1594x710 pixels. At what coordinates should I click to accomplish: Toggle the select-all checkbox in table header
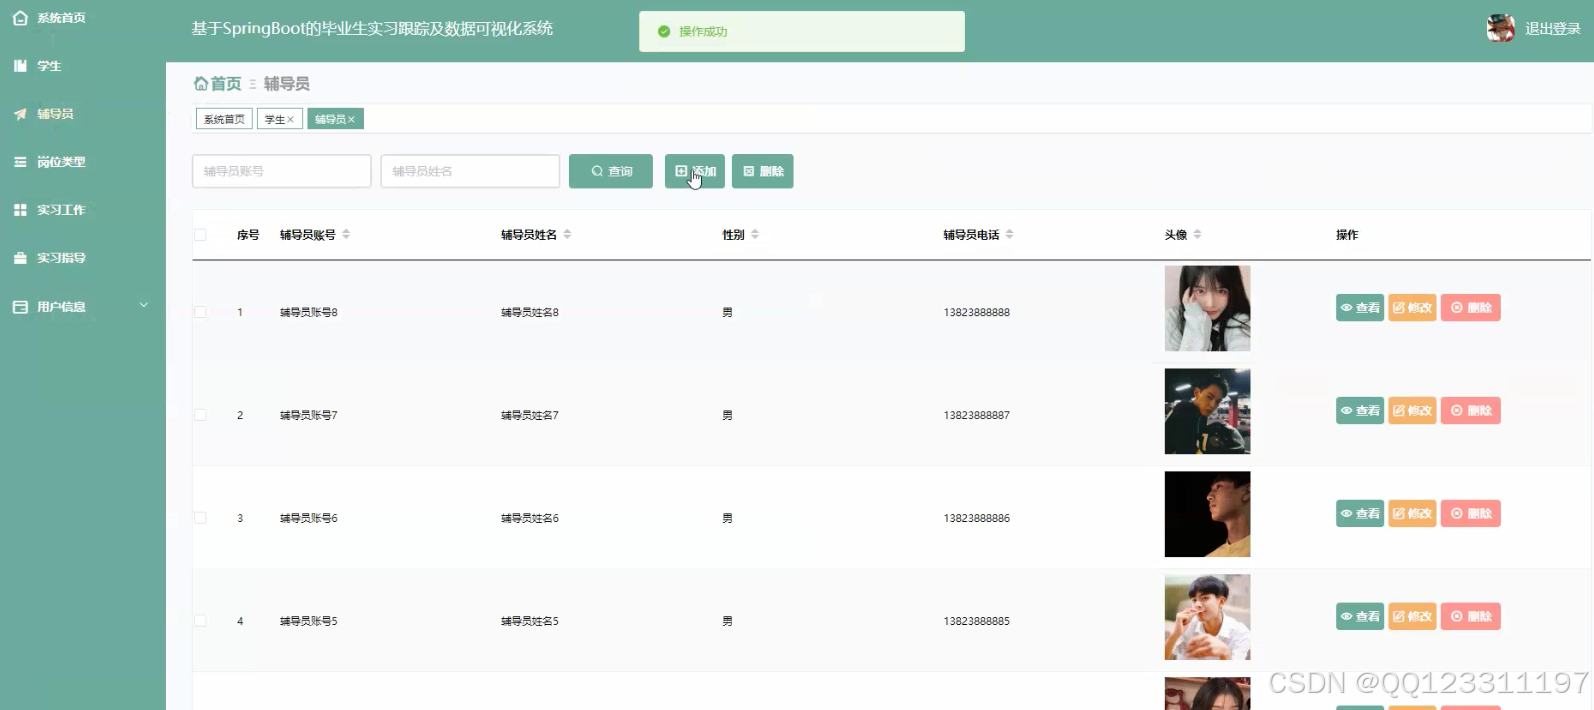[200, 235]
